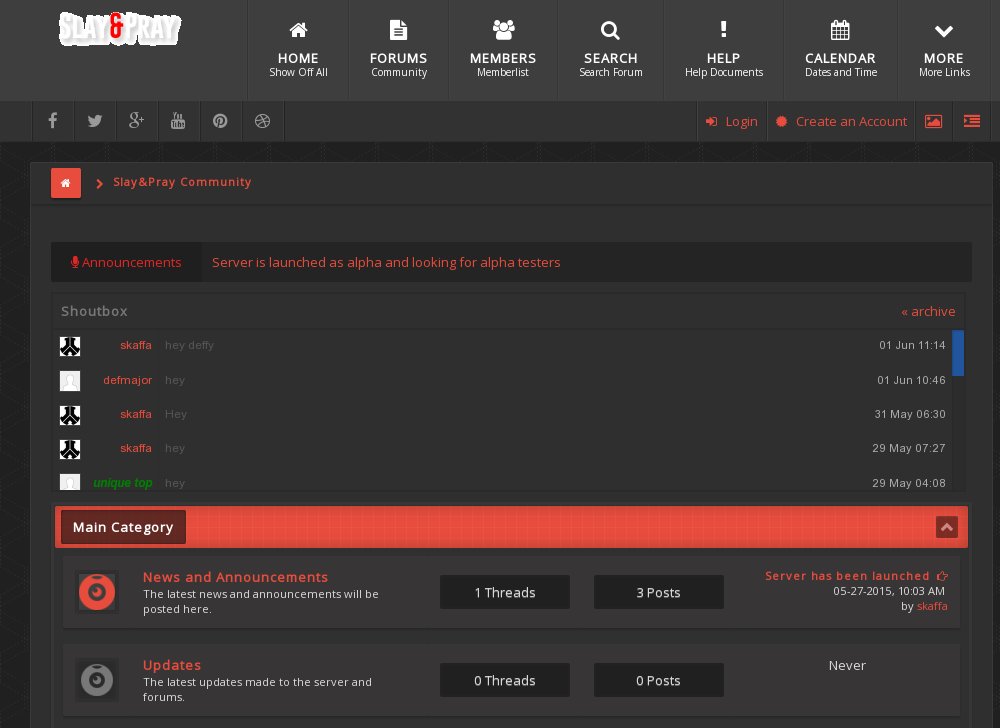The image size is (1000, 728).
Task: Click the Shoutbox scrollbar handle
Action: [x=958, y=353]
